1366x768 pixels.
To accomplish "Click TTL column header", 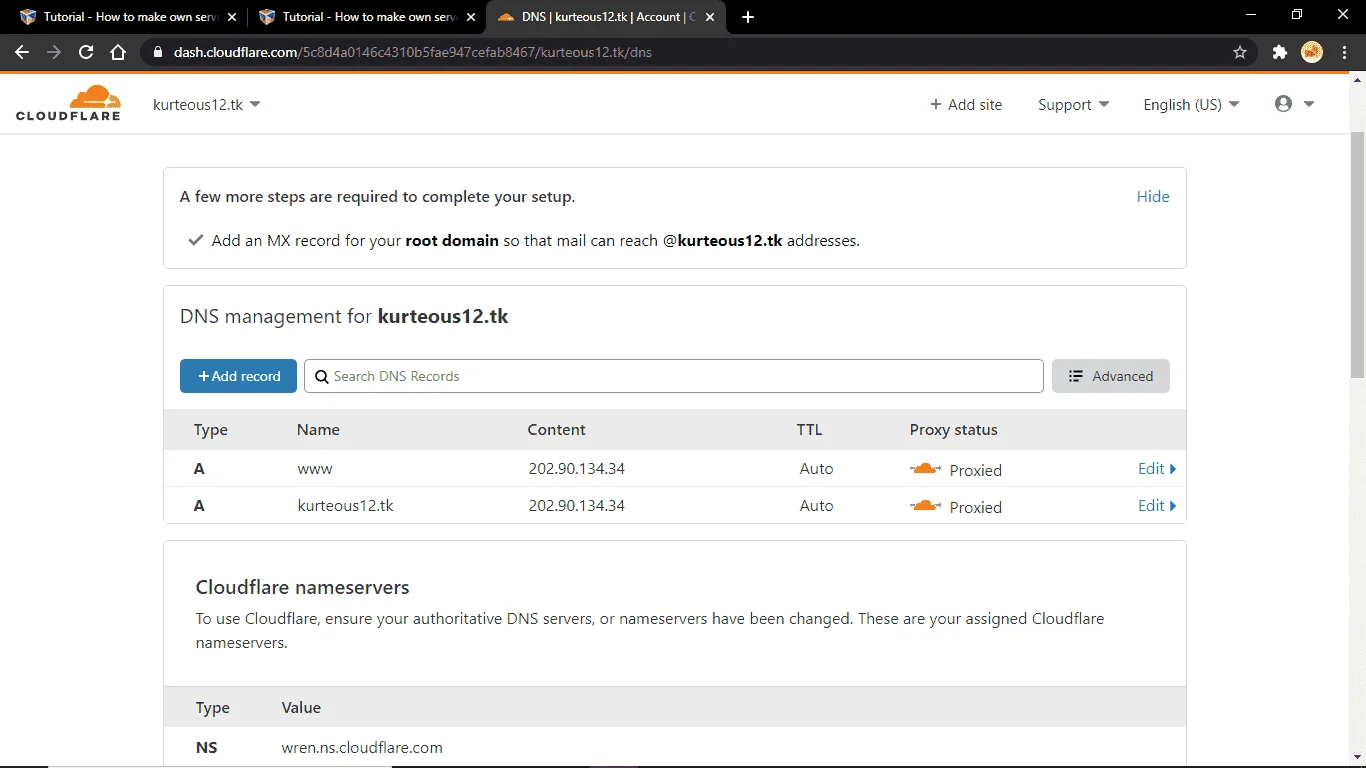I will [x=809, y=429].
